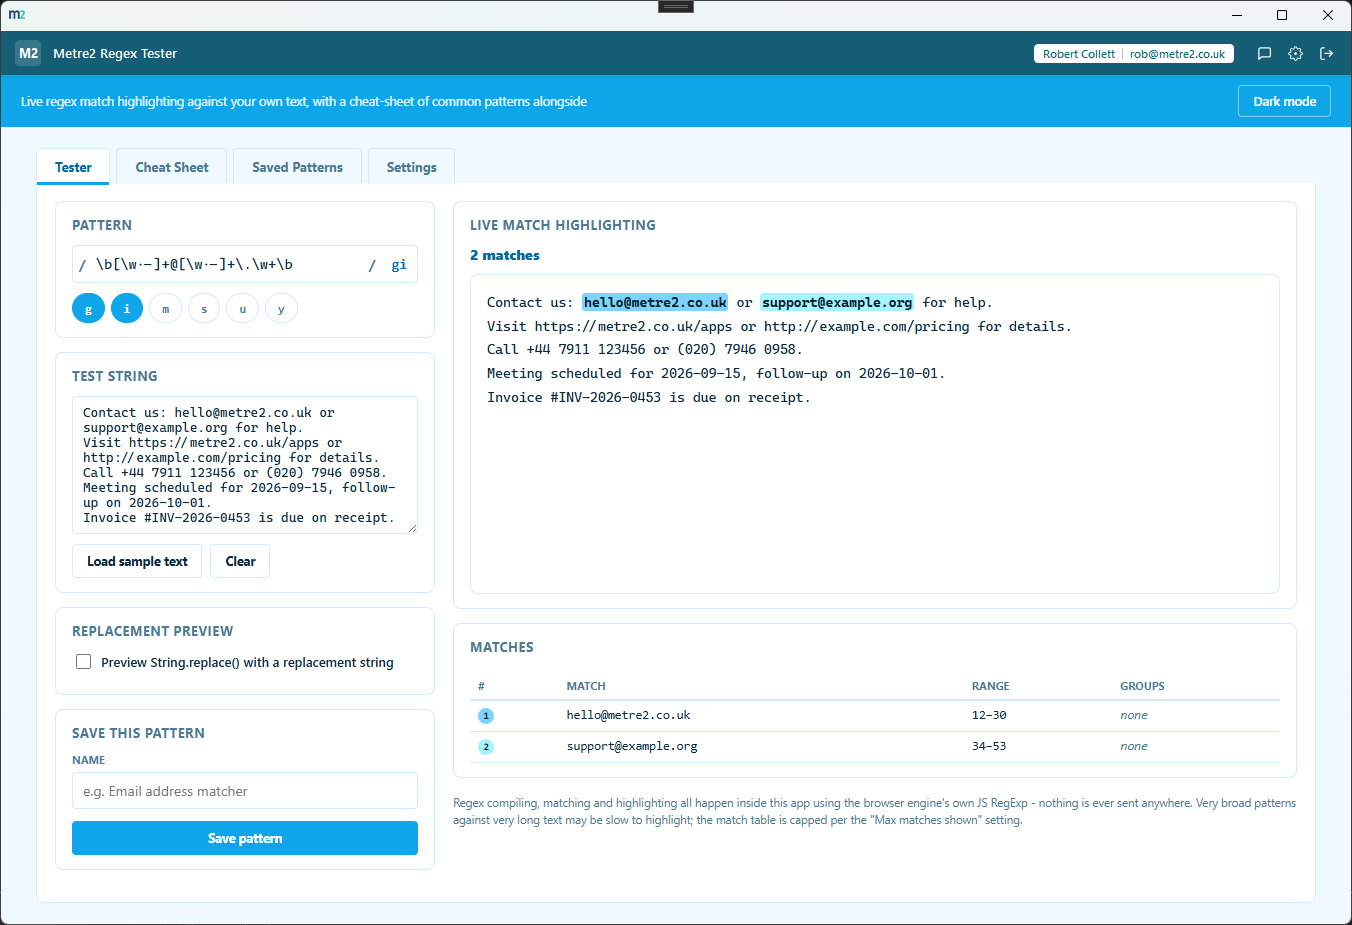The image size is (1352, 925).
Task: Click the resize grip of test string textarea
Action: coord(412,528)
